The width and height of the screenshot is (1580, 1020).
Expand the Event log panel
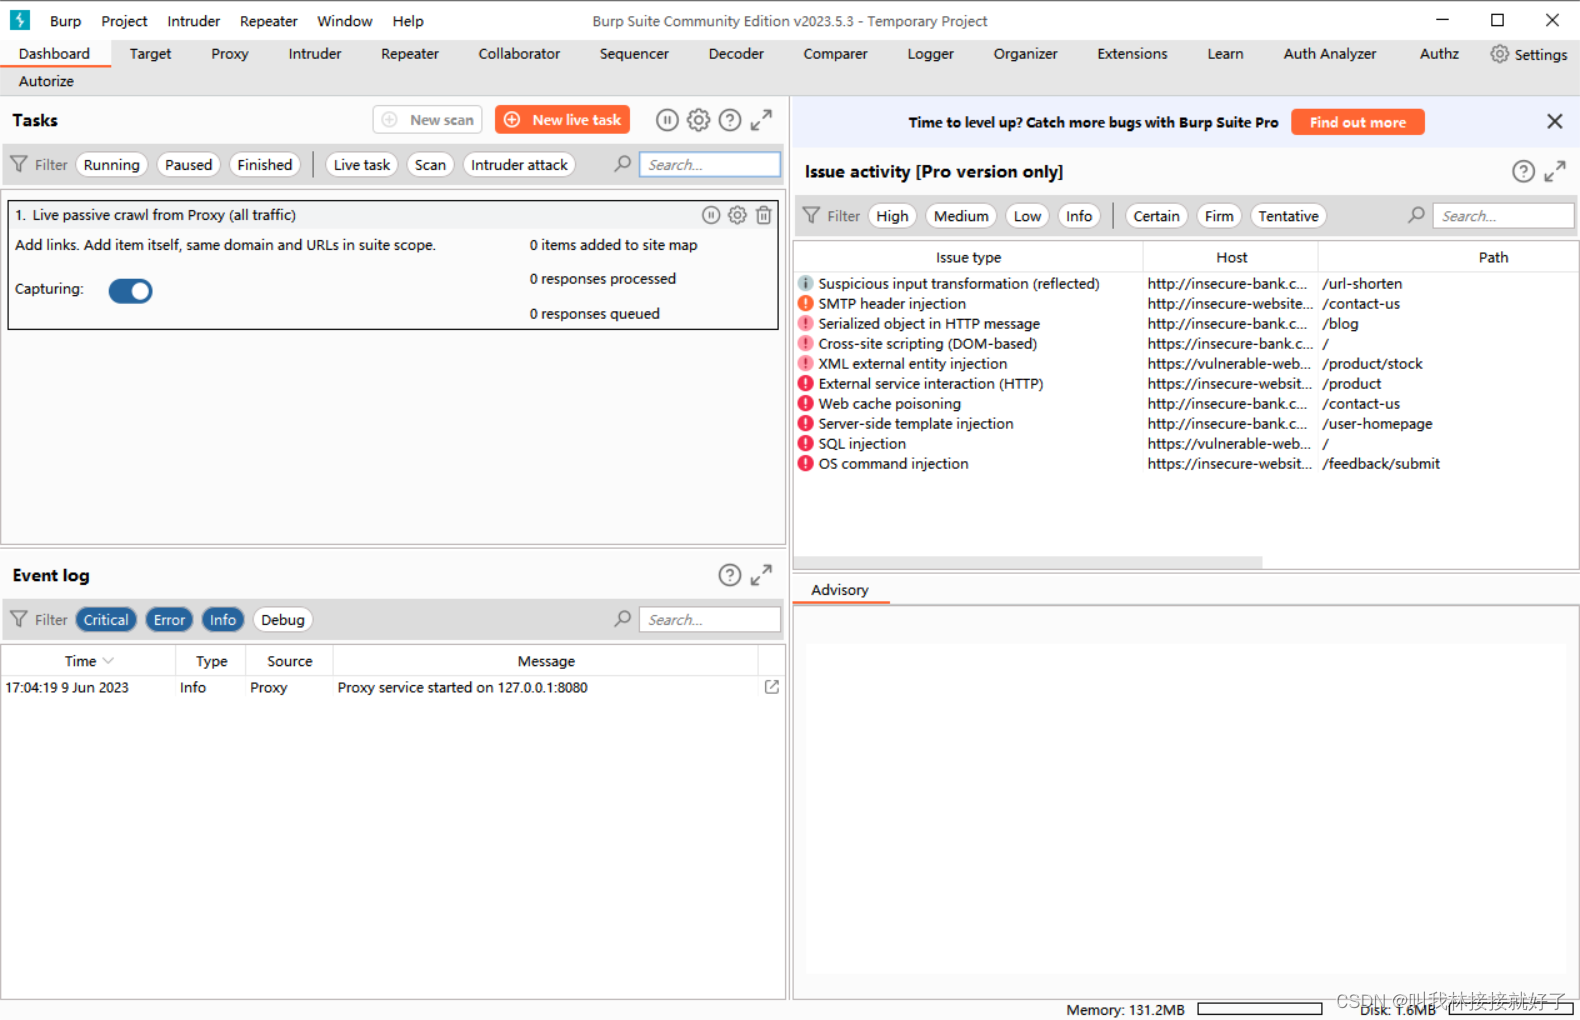tap(762, 575)
